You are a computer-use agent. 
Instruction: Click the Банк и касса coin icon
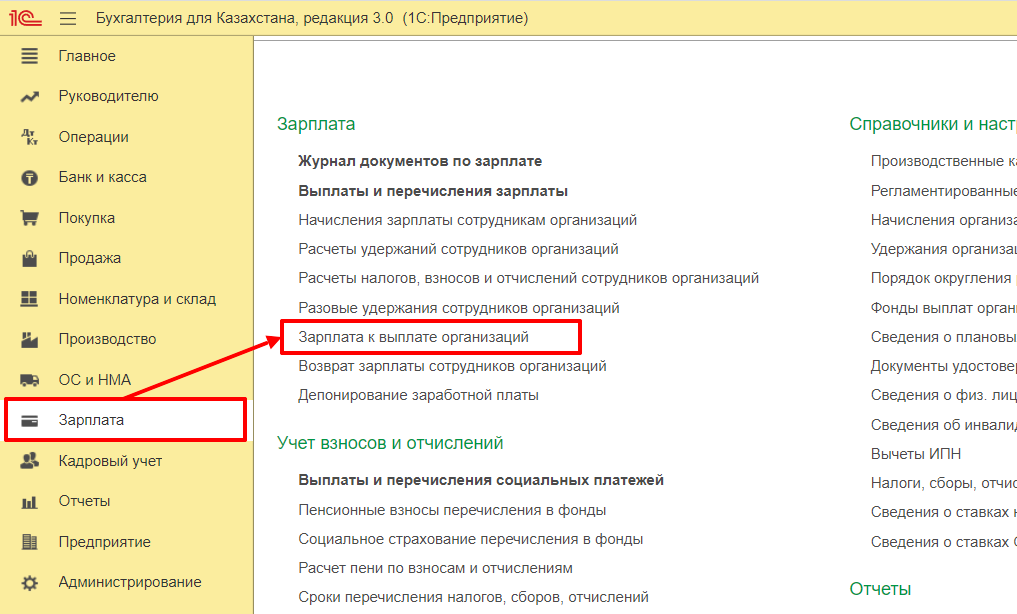[30, 178]
